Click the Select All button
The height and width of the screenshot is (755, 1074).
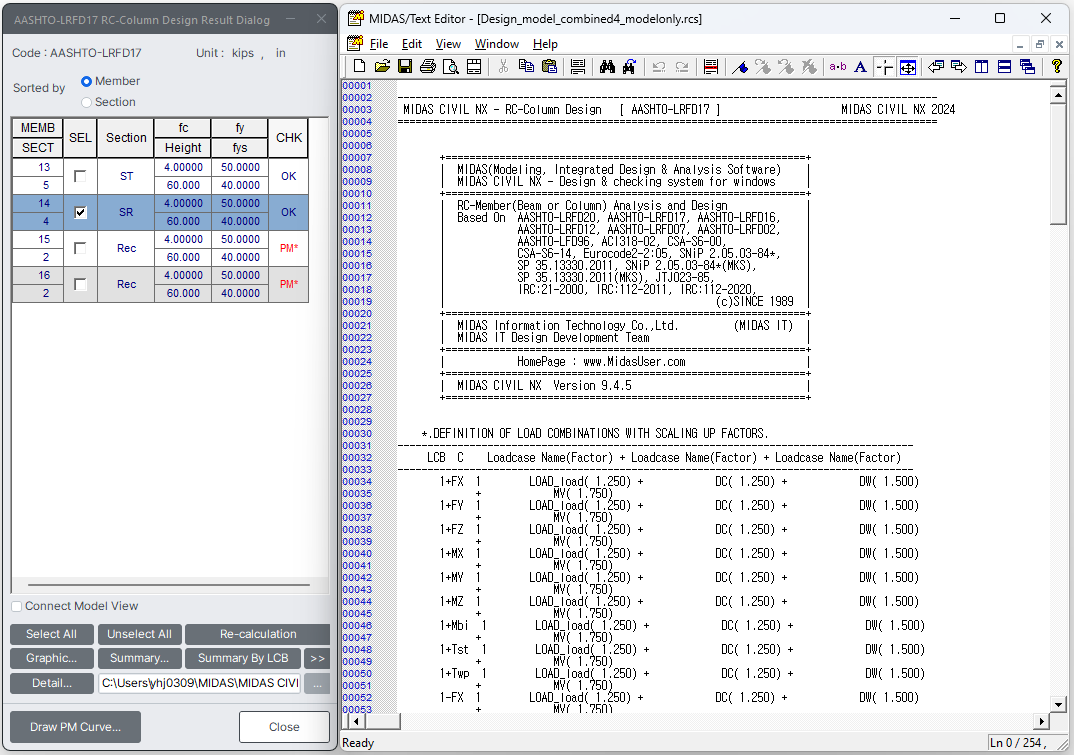51,634
